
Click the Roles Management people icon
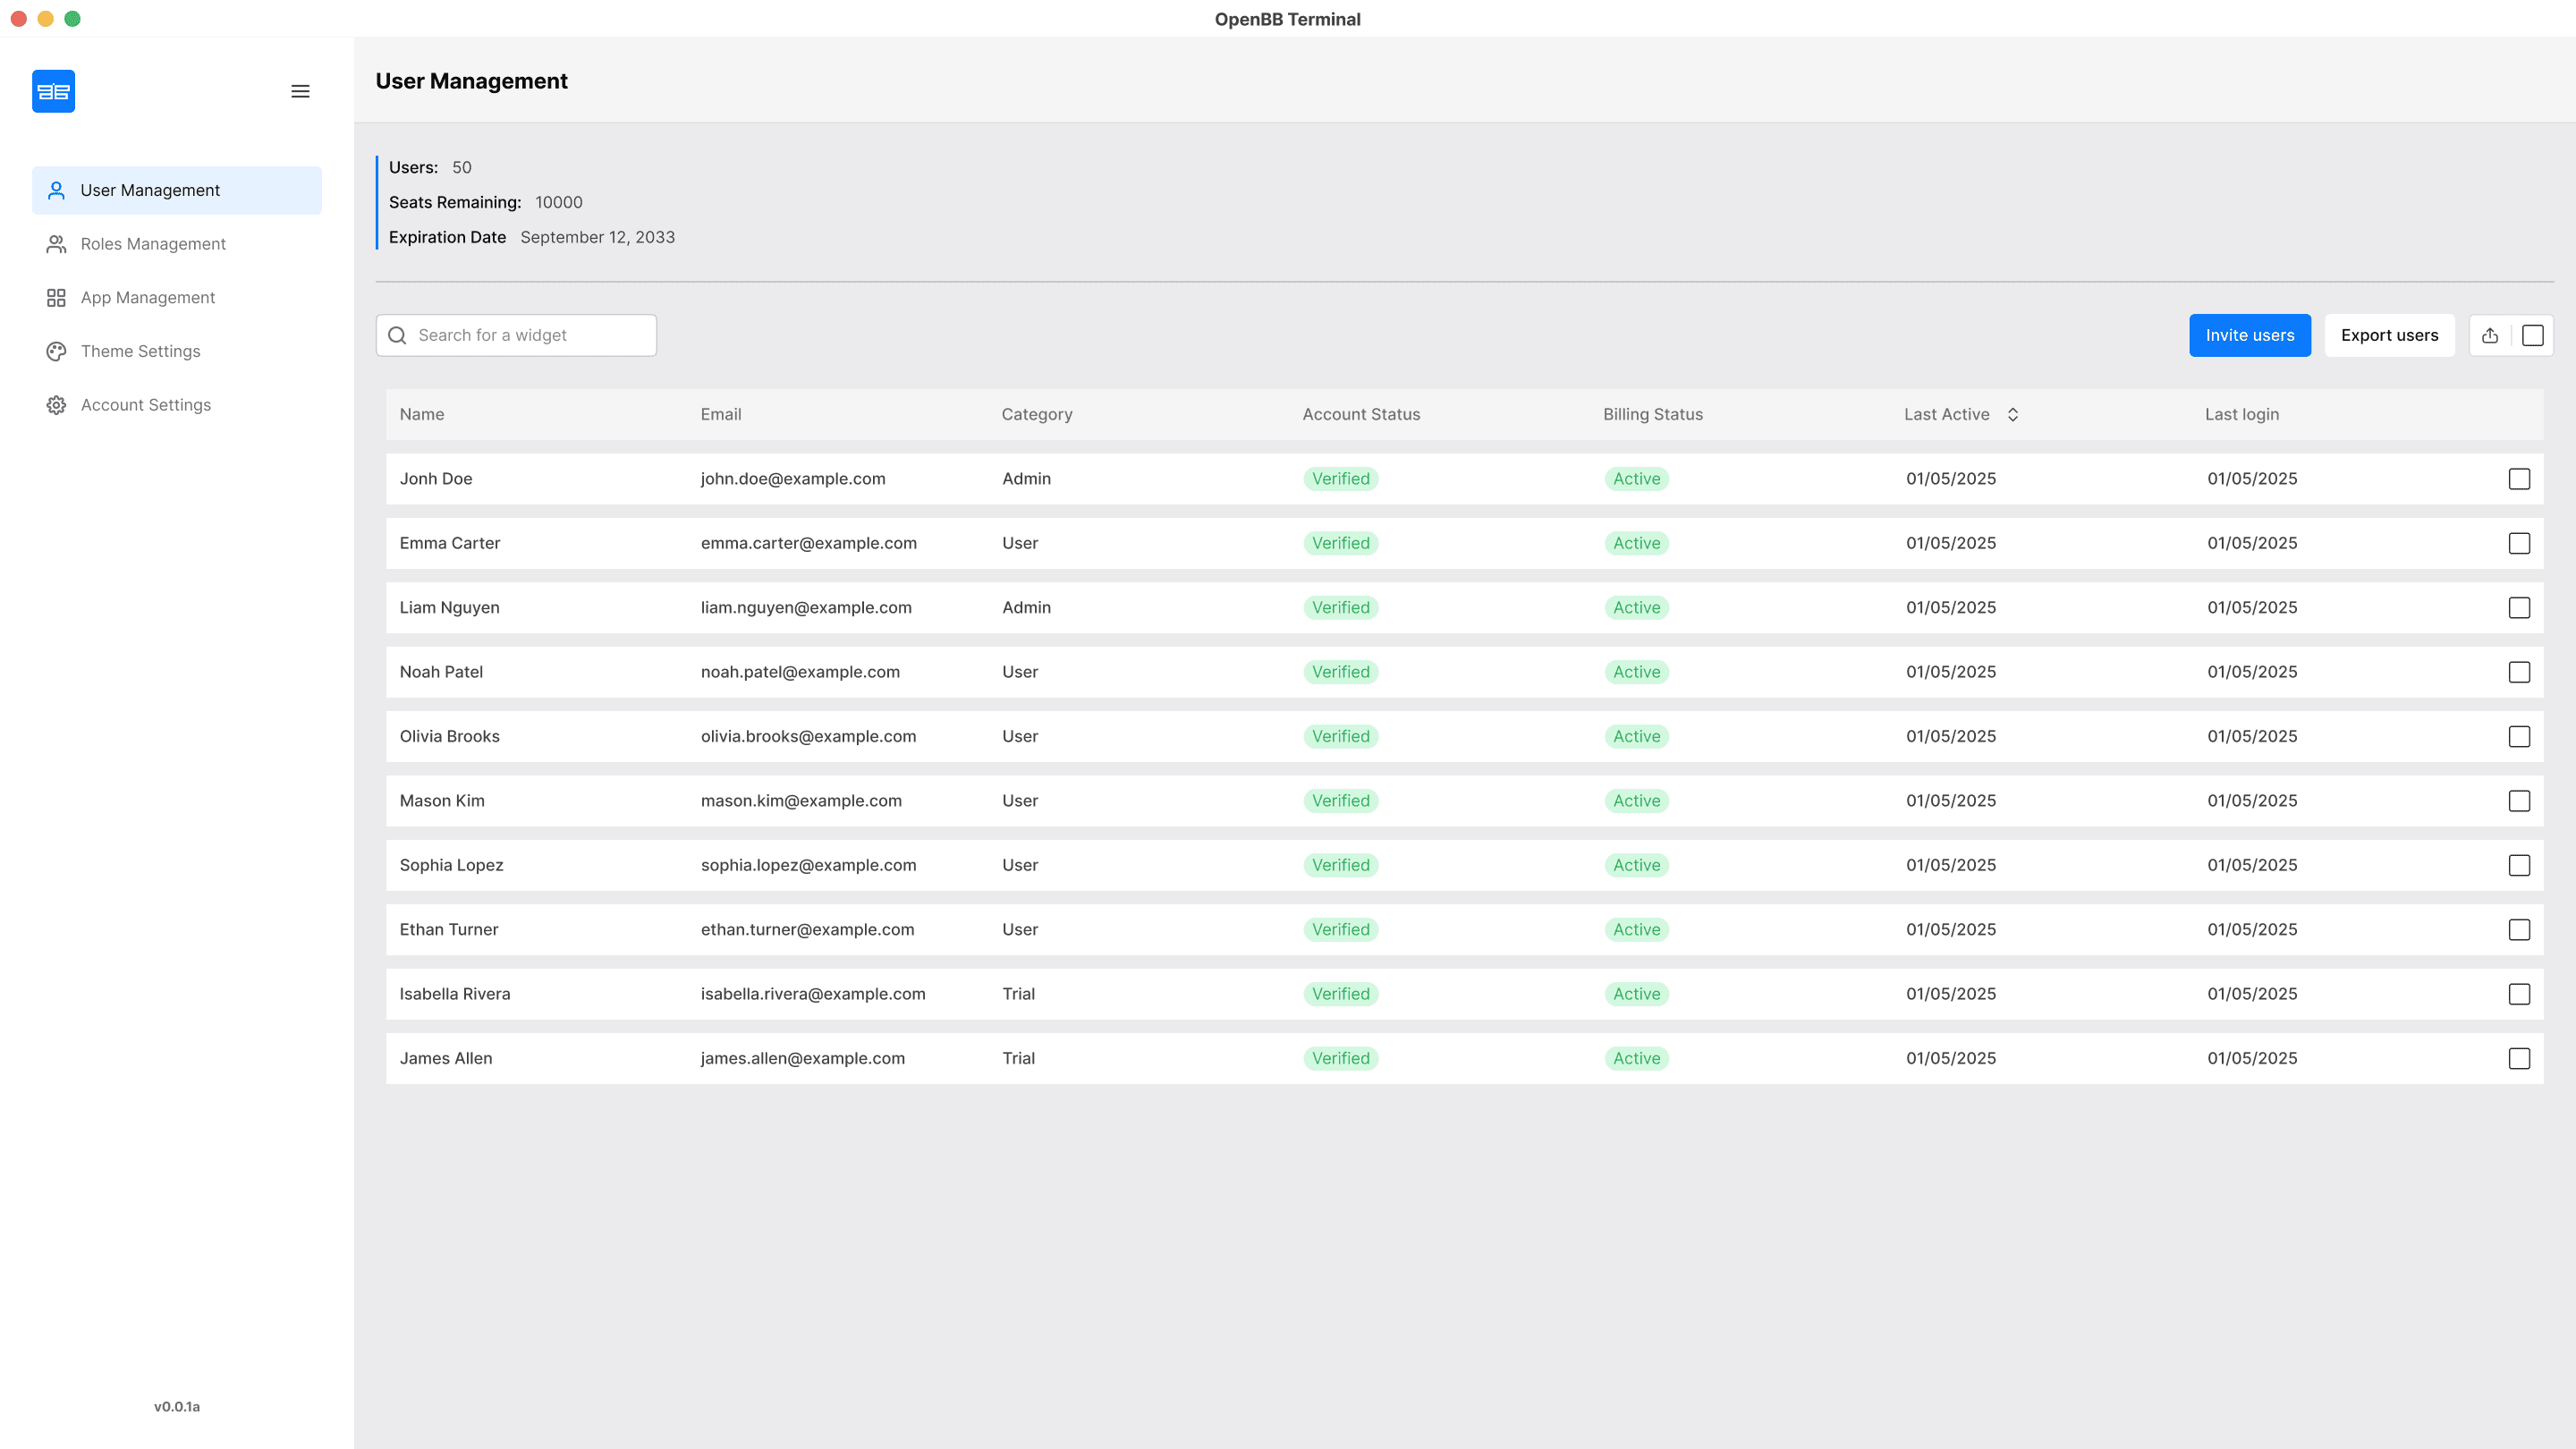point(56,244)
